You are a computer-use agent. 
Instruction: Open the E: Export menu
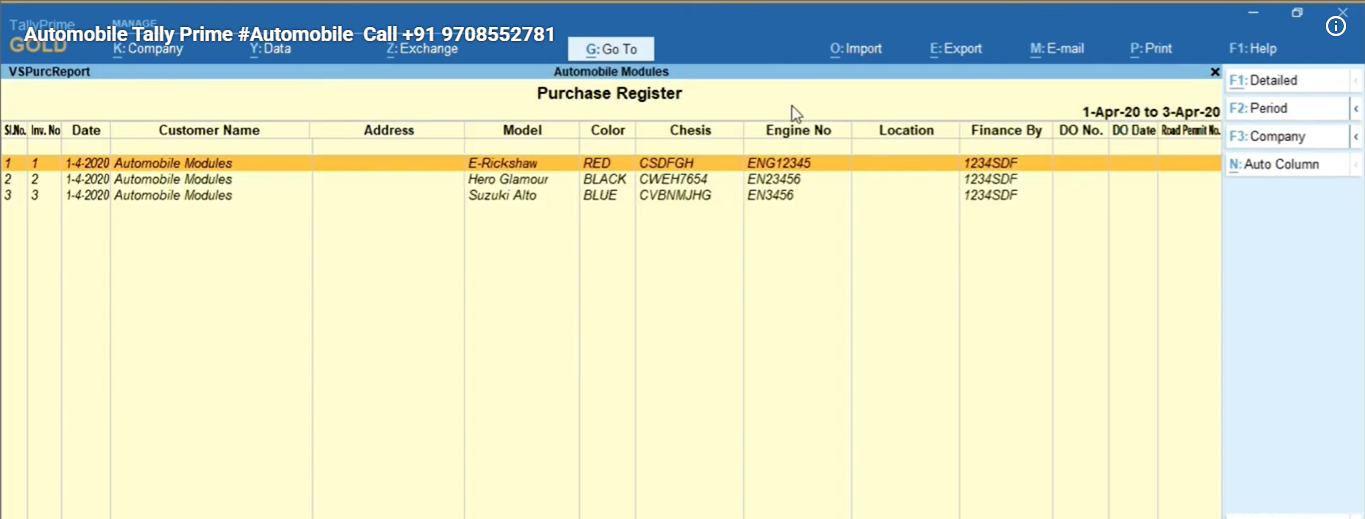(956, 48)
